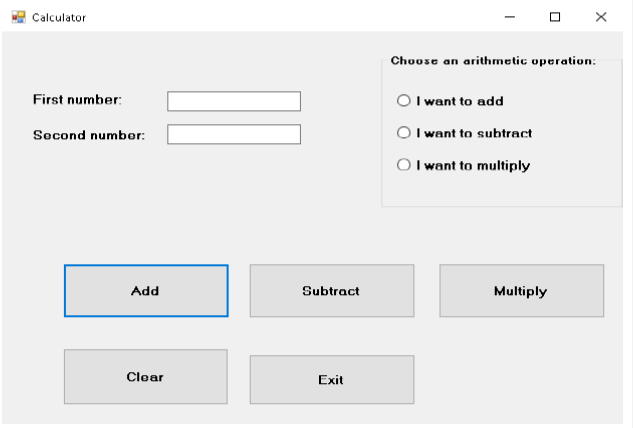Focus the First number input field
Image resolution: width=633 pixels, height=428 pixels.
(234, 101)
